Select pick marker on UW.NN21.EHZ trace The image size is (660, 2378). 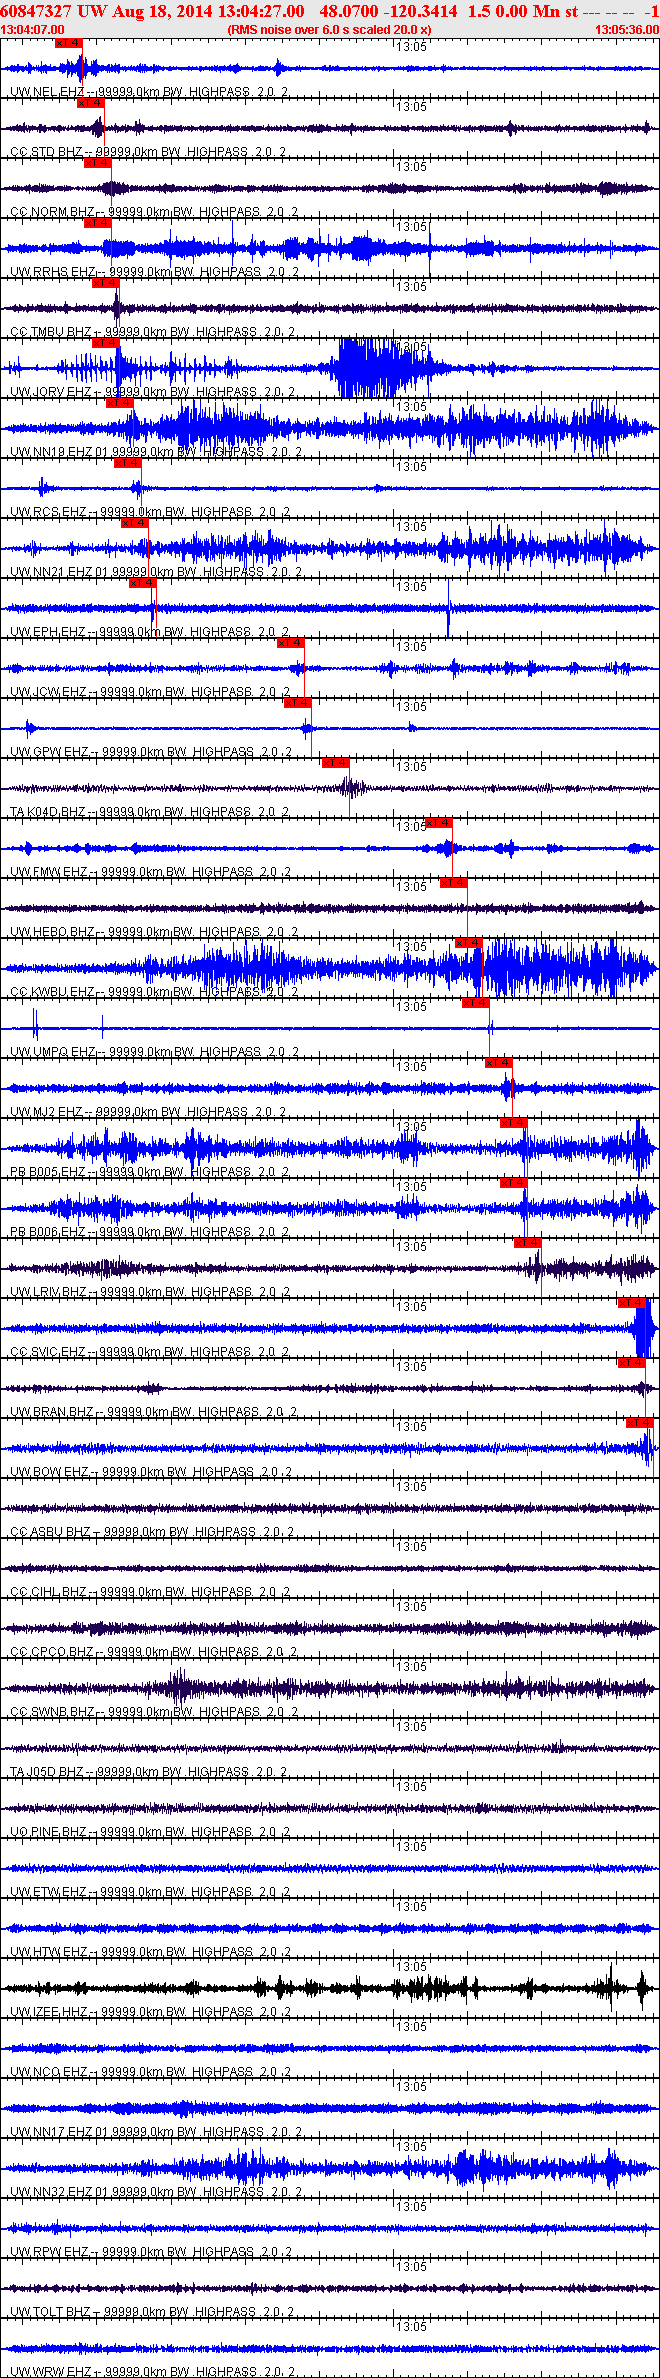(135, 523)
